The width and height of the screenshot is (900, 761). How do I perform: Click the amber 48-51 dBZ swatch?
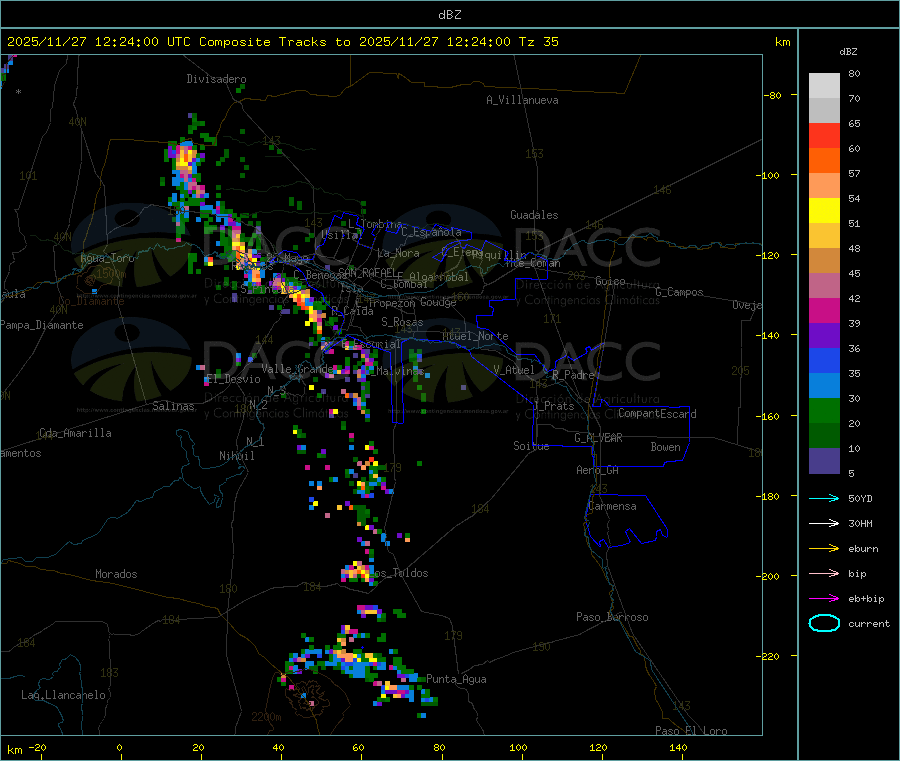click(824, 236)
